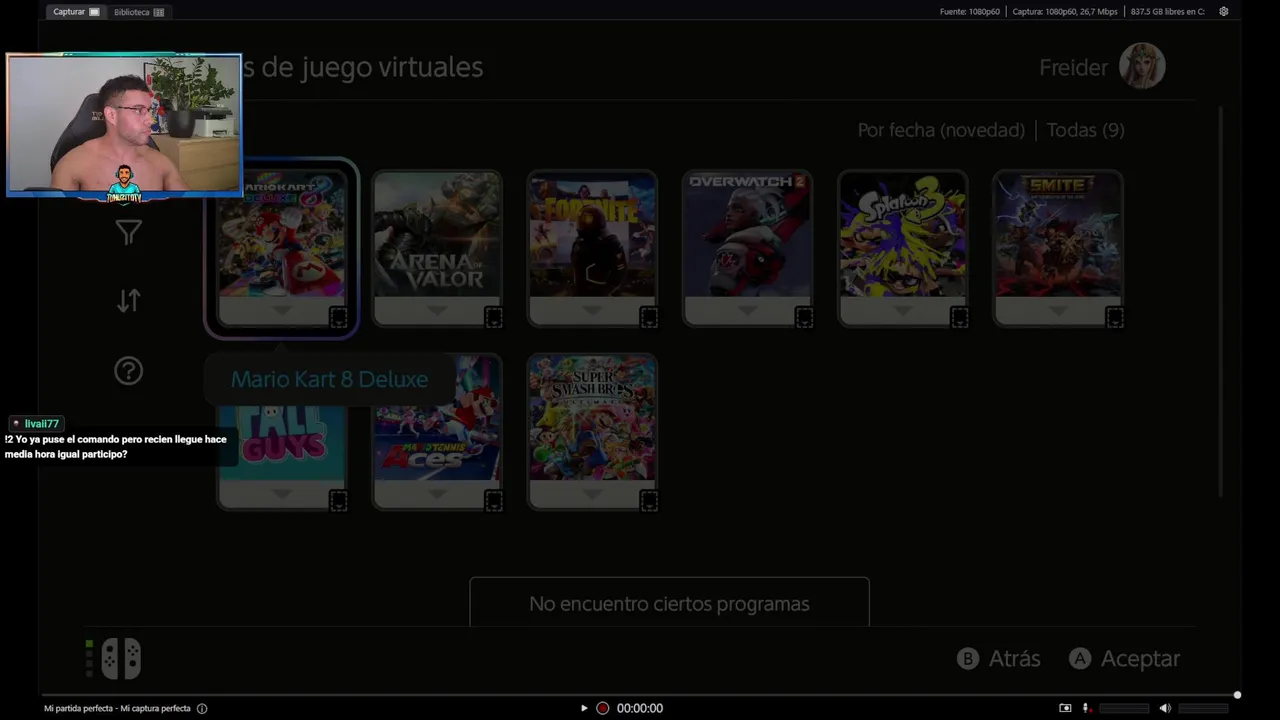Select the Mario Kart 8 Deluxe game card
This screenshot has width=1280, height=720.
click(x=281, y=248)
